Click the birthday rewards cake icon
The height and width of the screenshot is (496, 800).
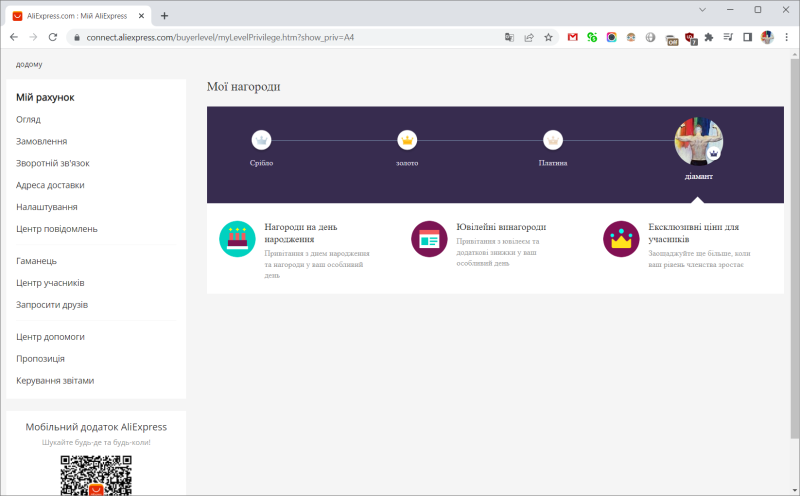pyautogui.click(x=237, y=239)
